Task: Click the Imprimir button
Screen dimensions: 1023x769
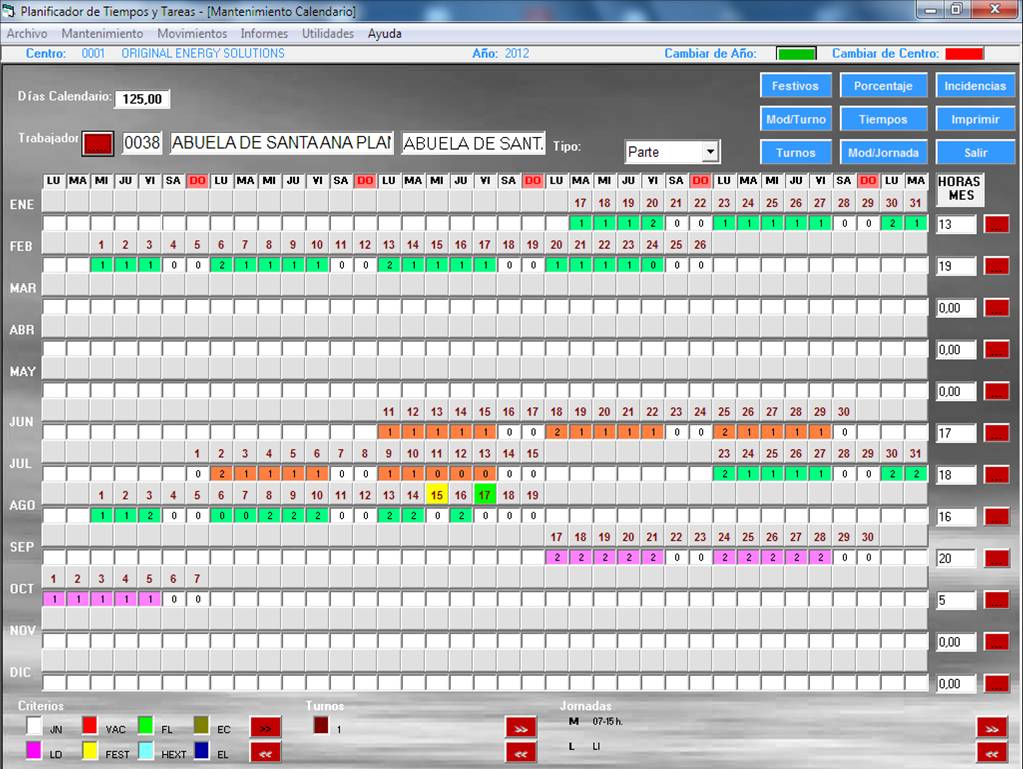Action: tap(975, 119)
